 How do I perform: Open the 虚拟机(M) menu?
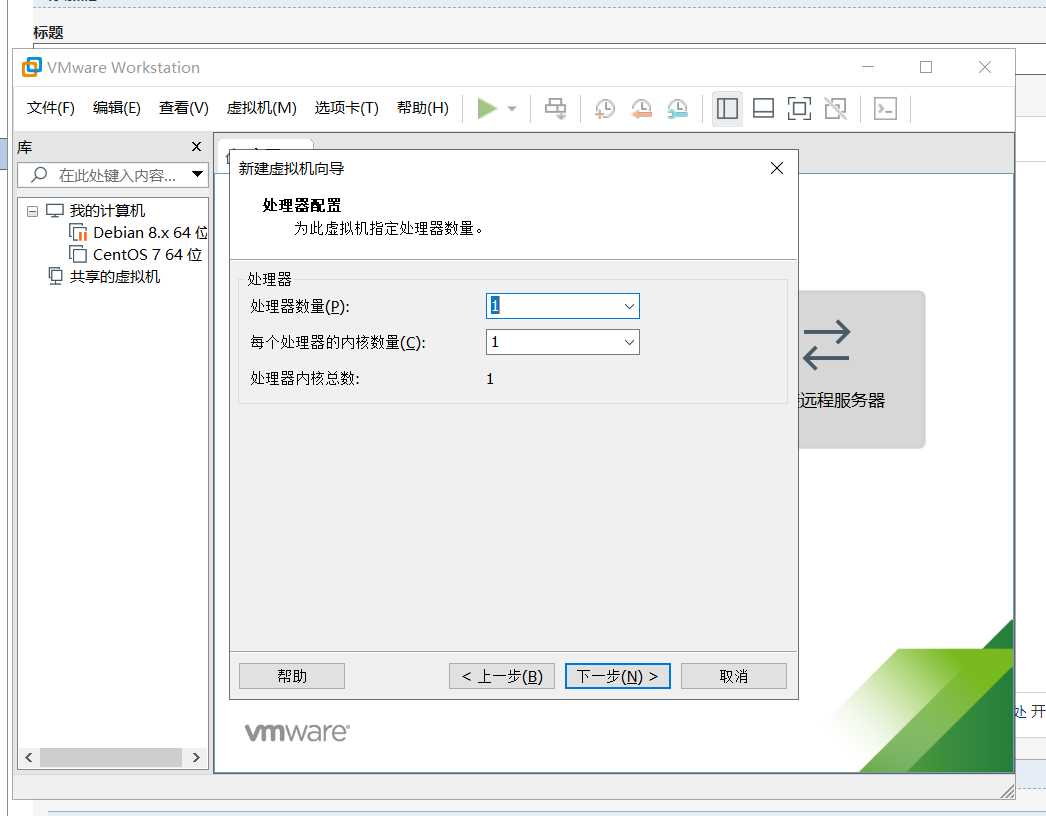coord(262,107)
